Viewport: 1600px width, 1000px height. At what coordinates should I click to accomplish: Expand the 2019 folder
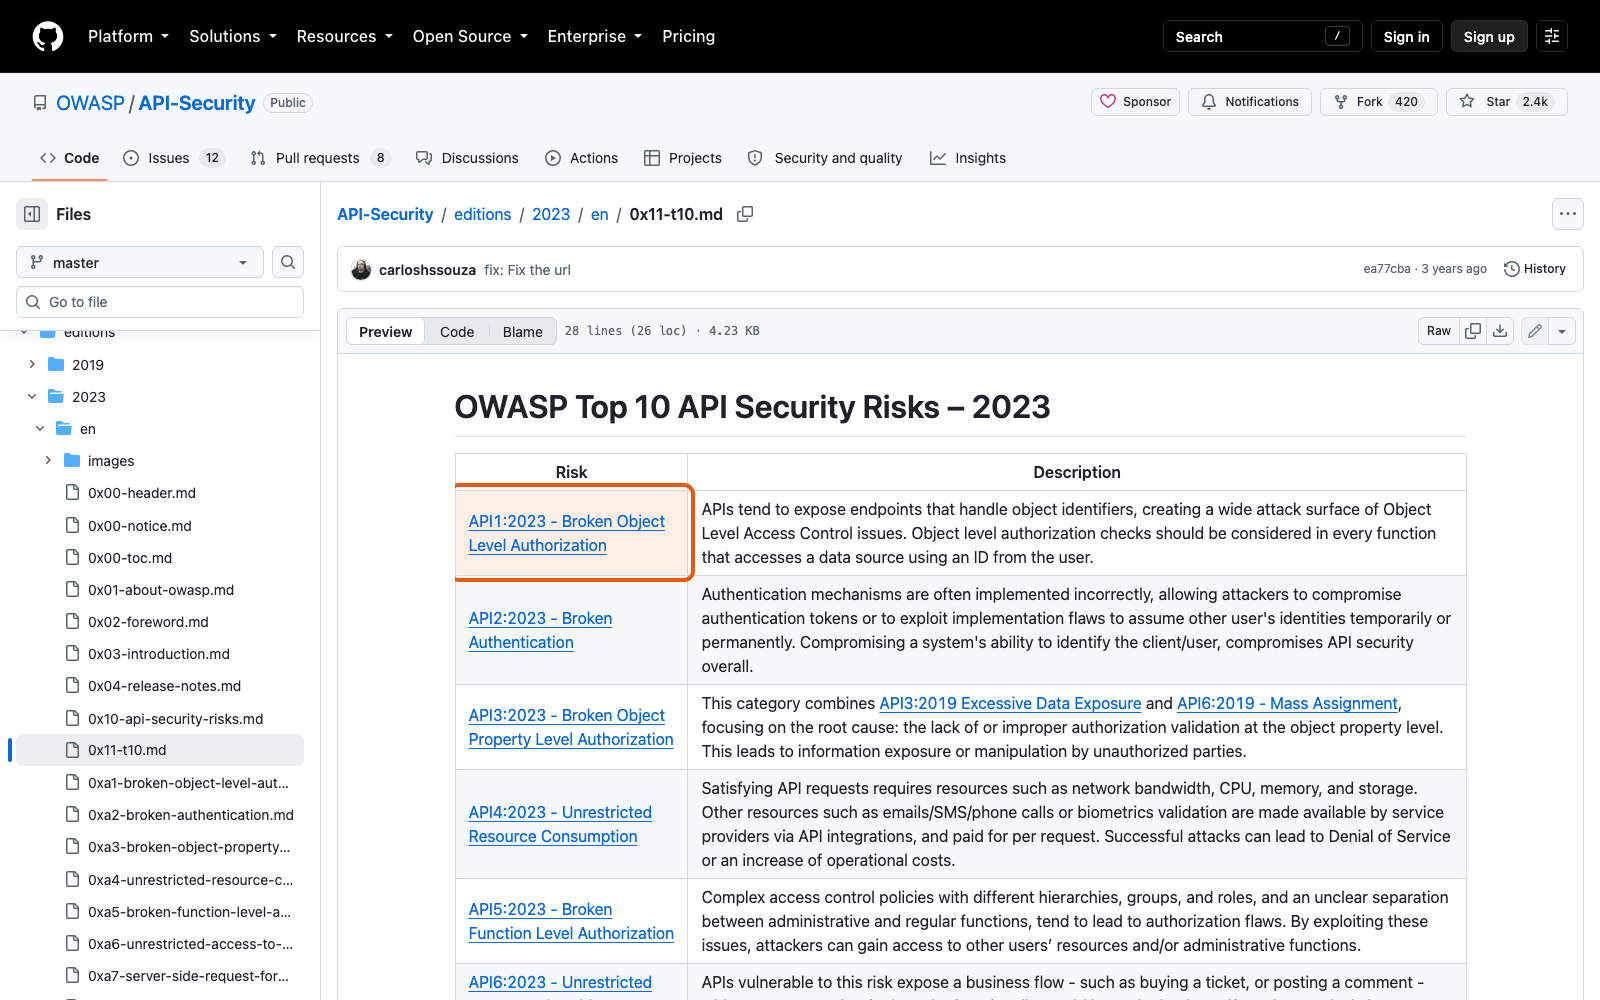point(32,365)
